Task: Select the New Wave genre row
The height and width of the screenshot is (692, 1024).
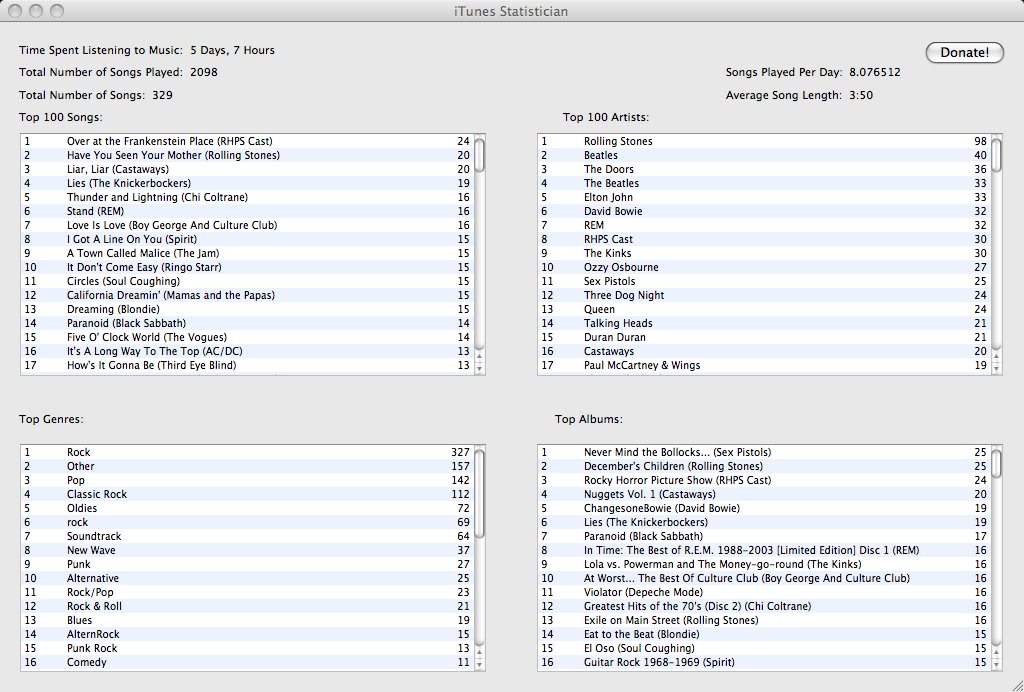Action: (248, 550)
